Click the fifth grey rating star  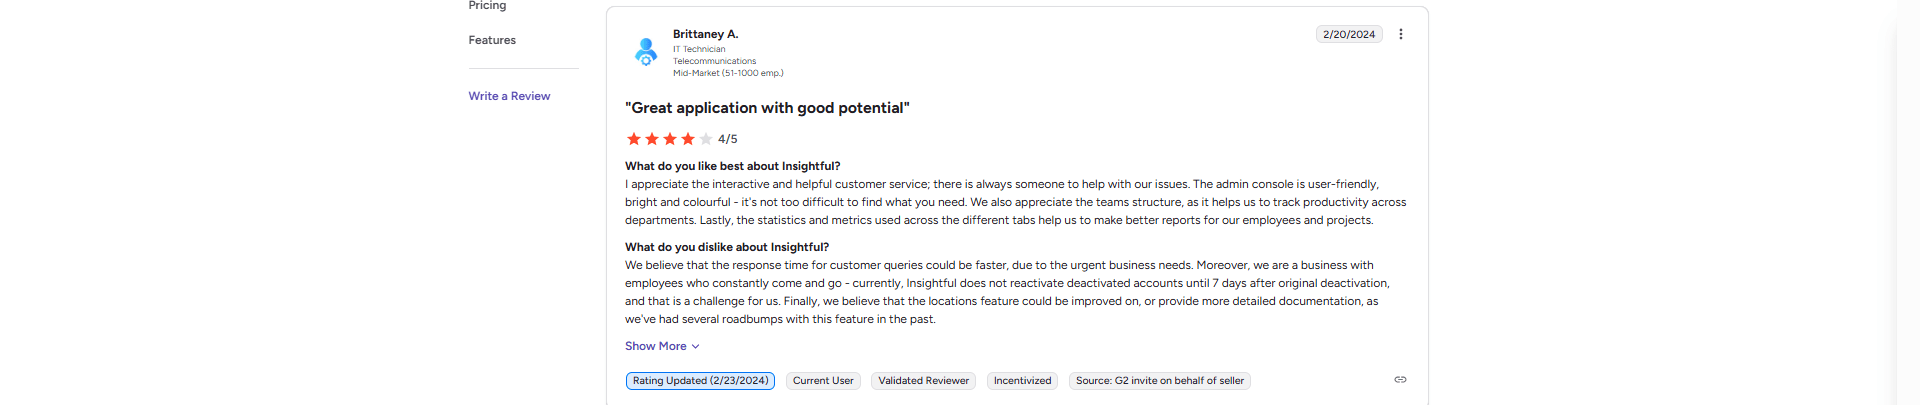point(705,139)
